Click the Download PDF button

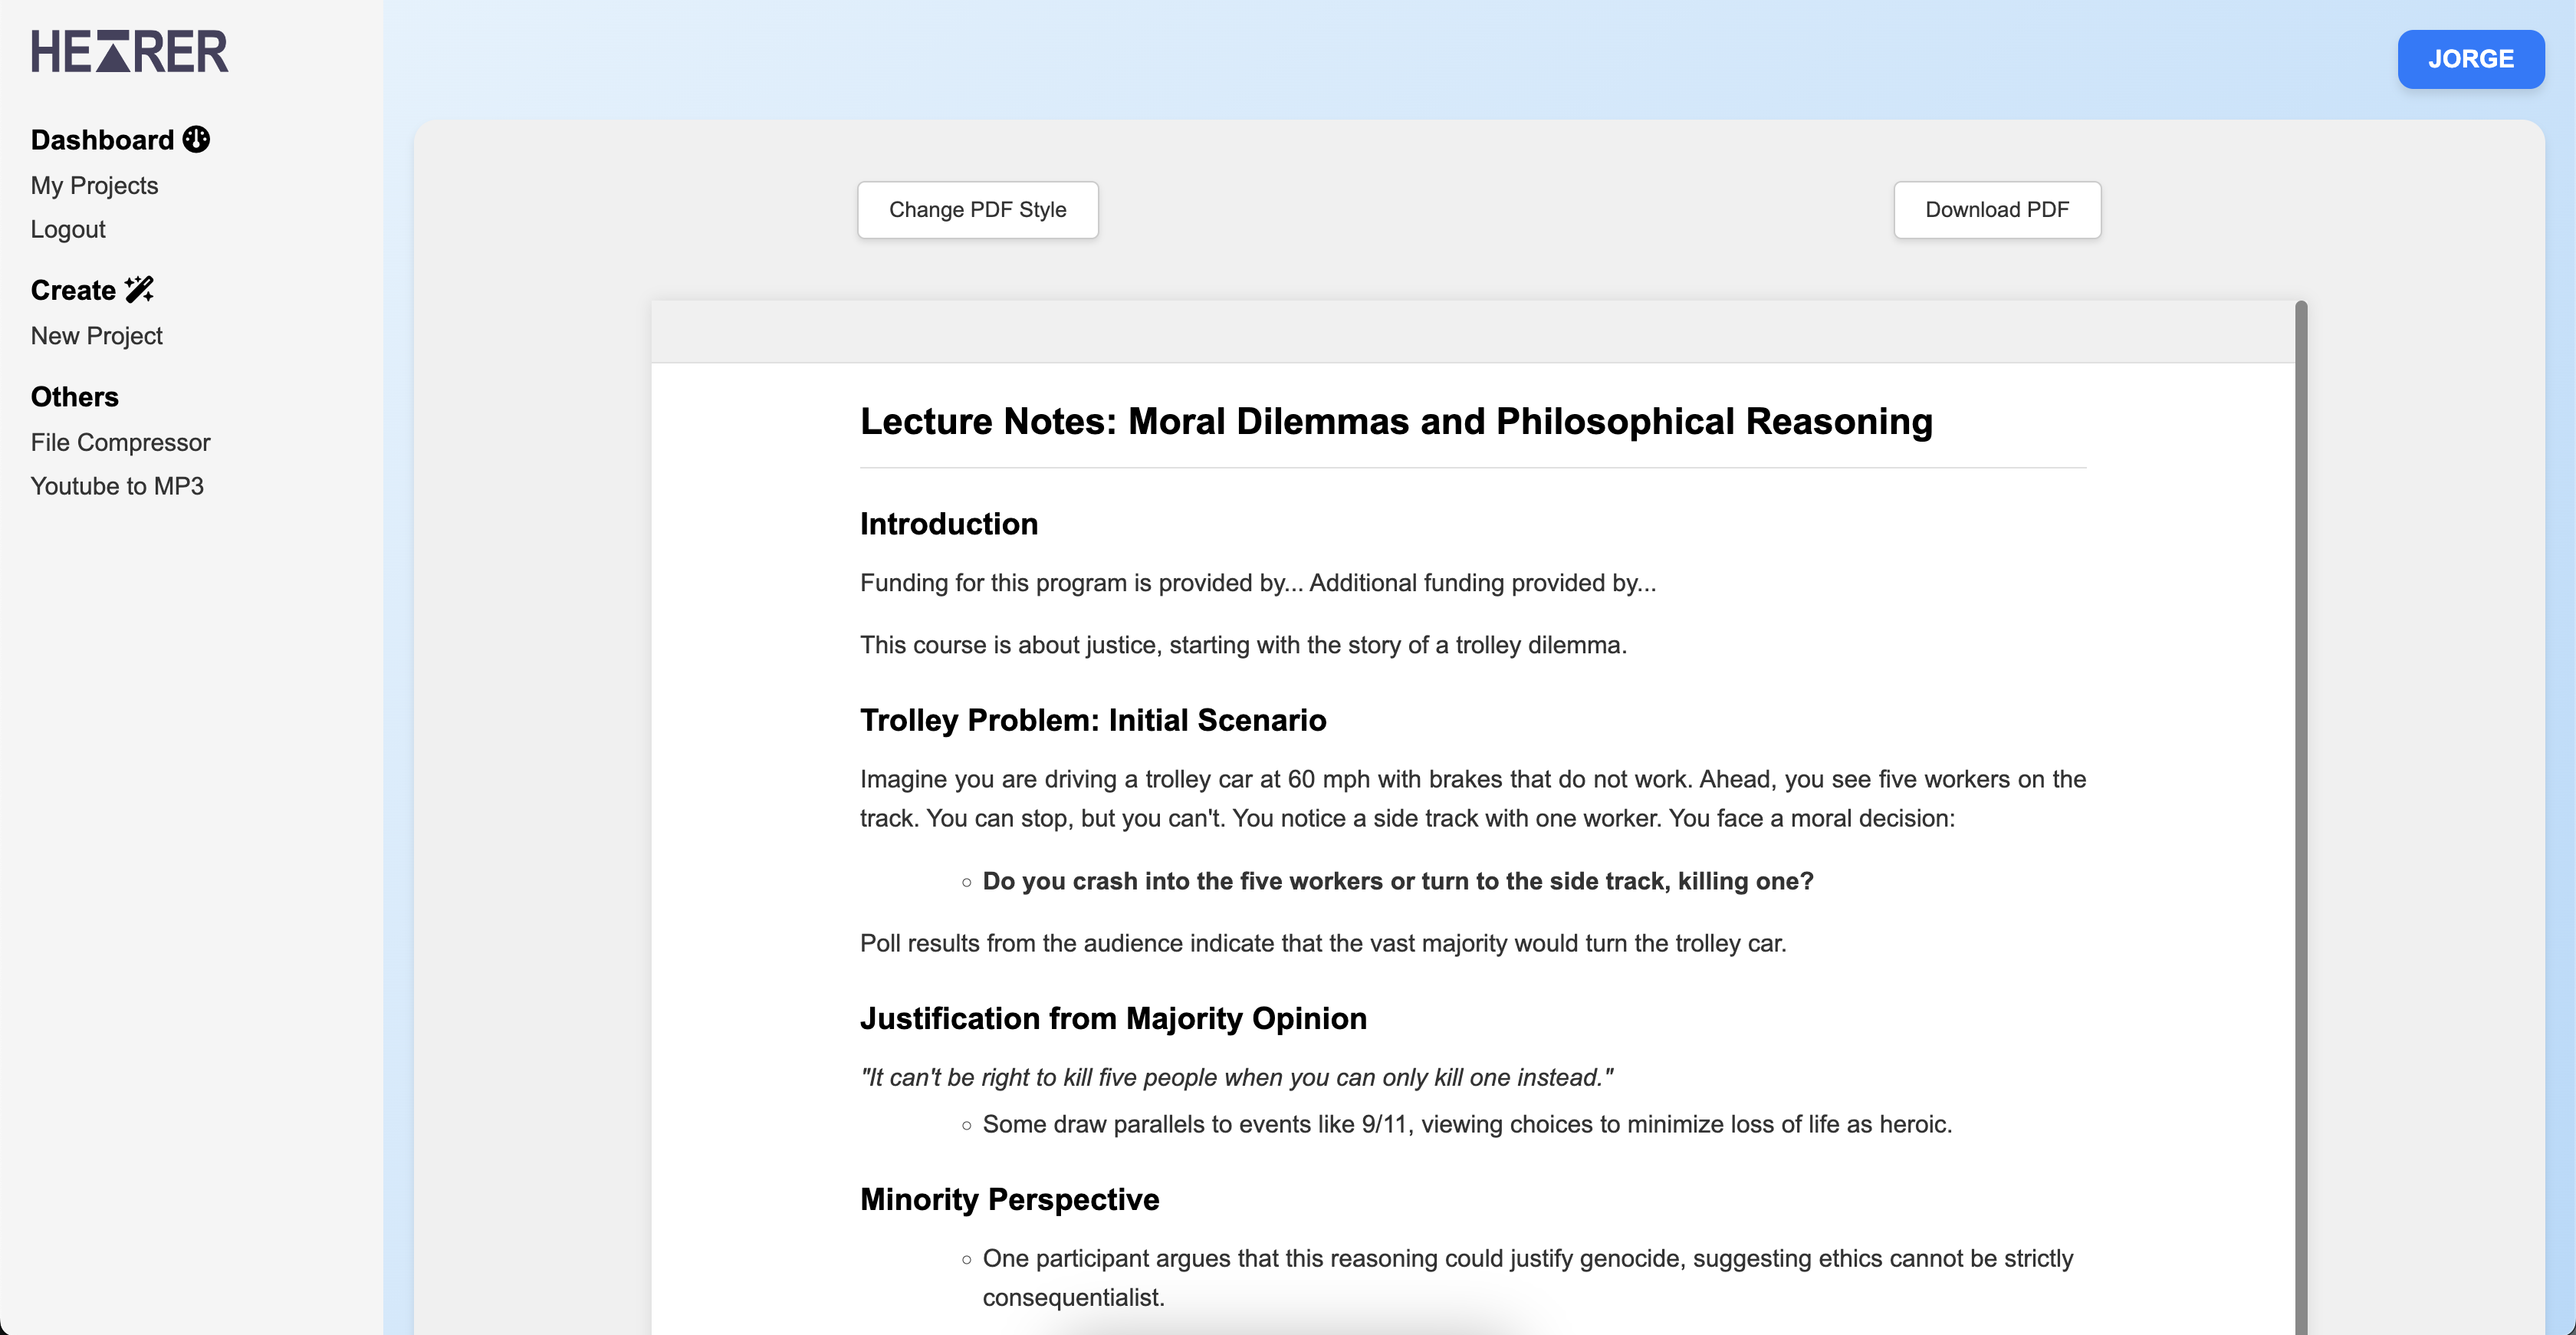(x=1996, y=210)
